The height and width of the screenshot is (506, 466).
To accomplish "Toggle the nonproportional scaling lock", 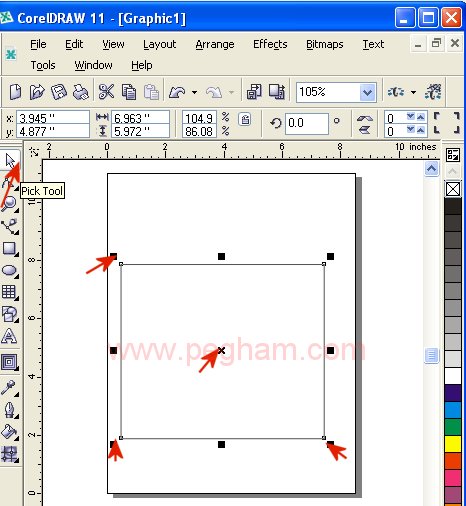I will point(245,119).
